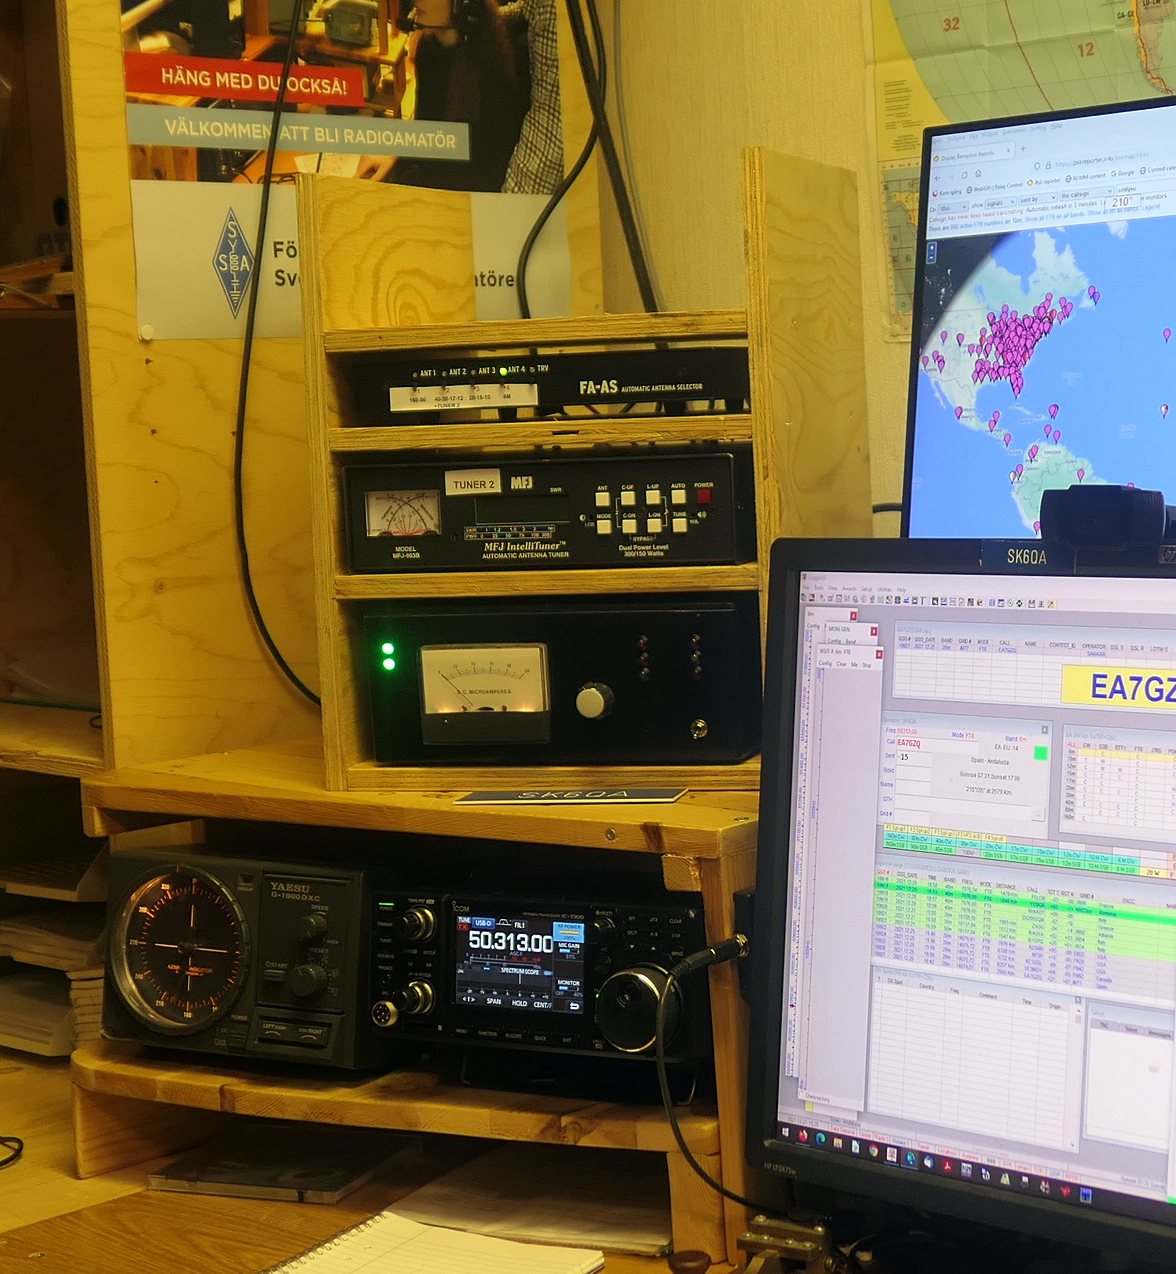This screenshot has height=1274, width=1176.
Task: Zoom out on the PSK Reporter map
Action: pos(932,256)
